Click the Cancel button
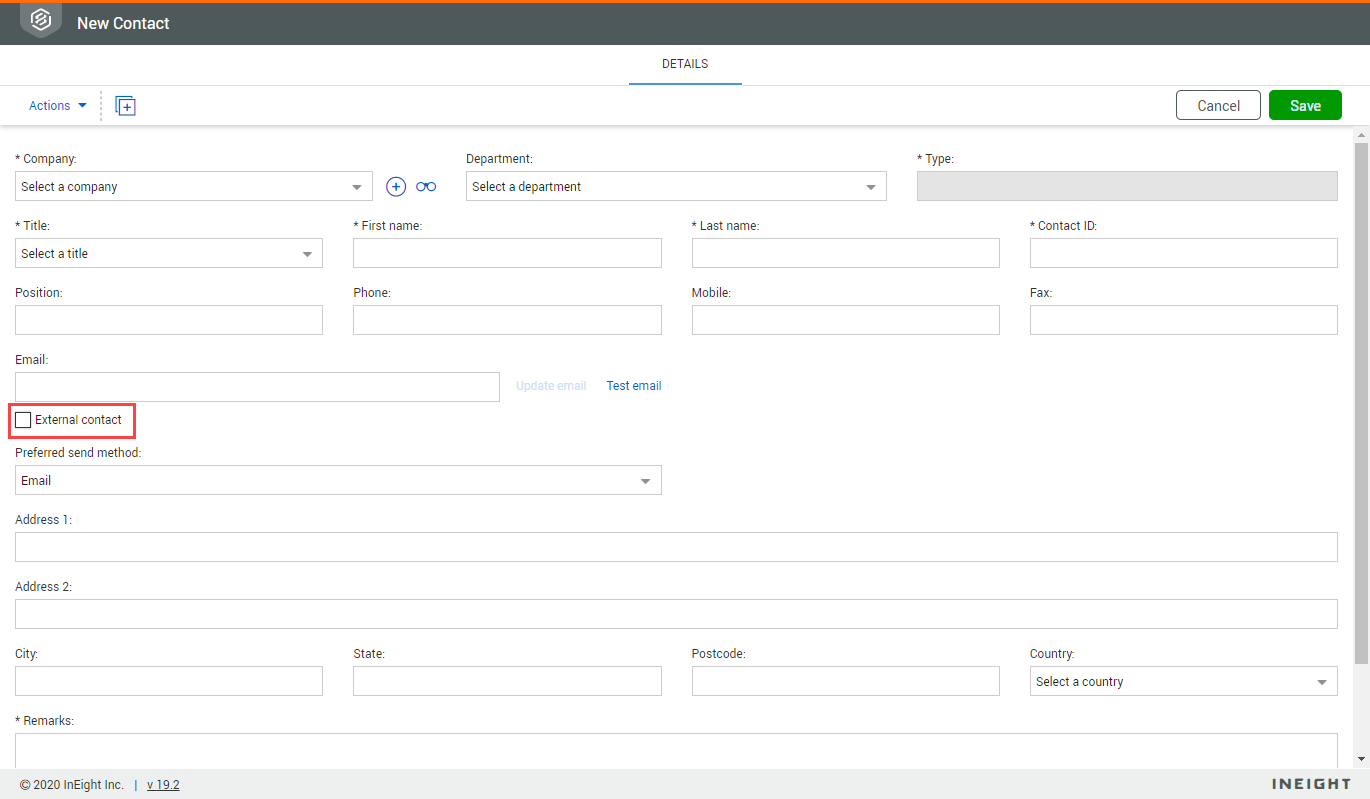1370x799 pixels. 1218,106
